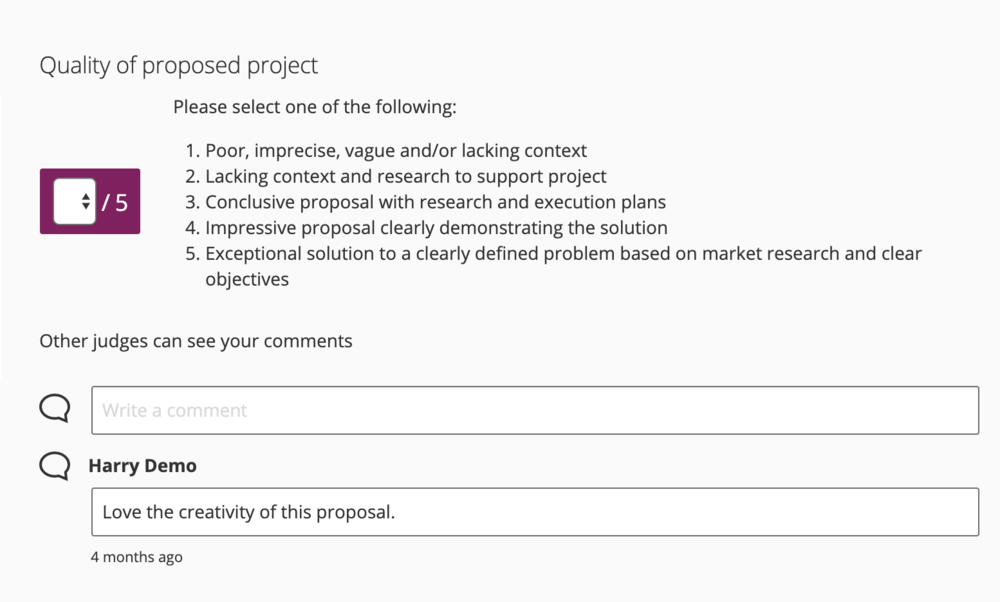1000x602 pixels.
Task: Select rating 5 "Exceptional solution" description
Action: point(563,253)
